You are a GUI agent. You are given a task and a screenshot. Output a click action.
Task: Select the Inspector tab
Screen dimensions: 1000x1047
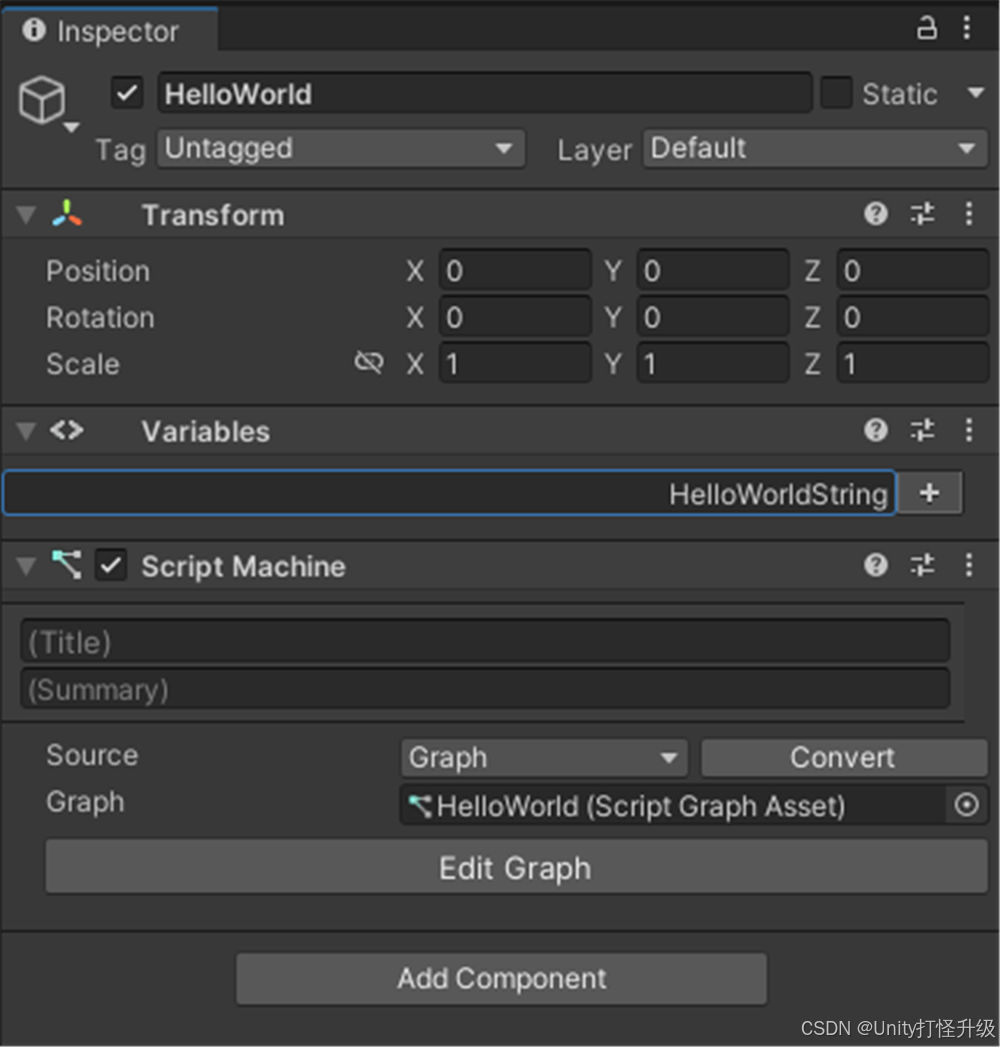point(110,30)
